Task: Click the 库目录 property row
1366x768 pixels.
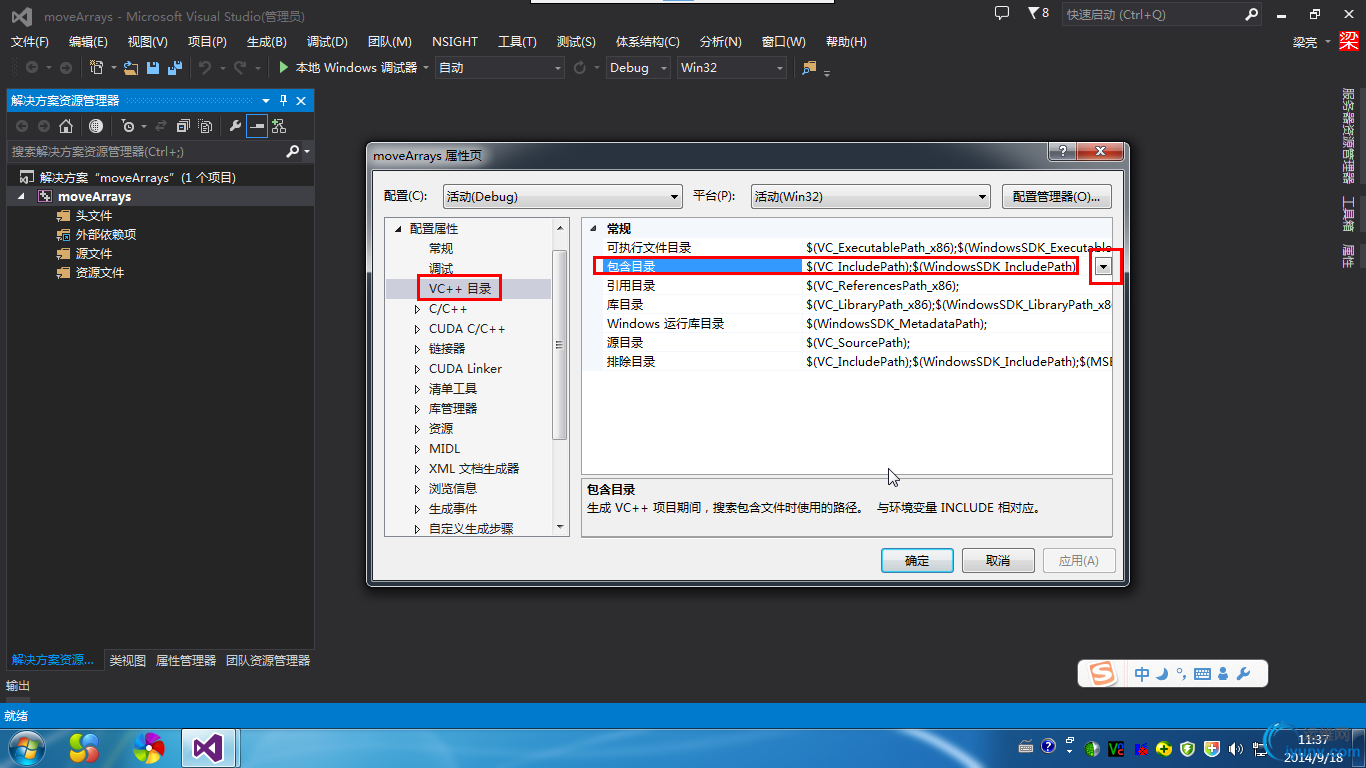Action: point(847,305)
